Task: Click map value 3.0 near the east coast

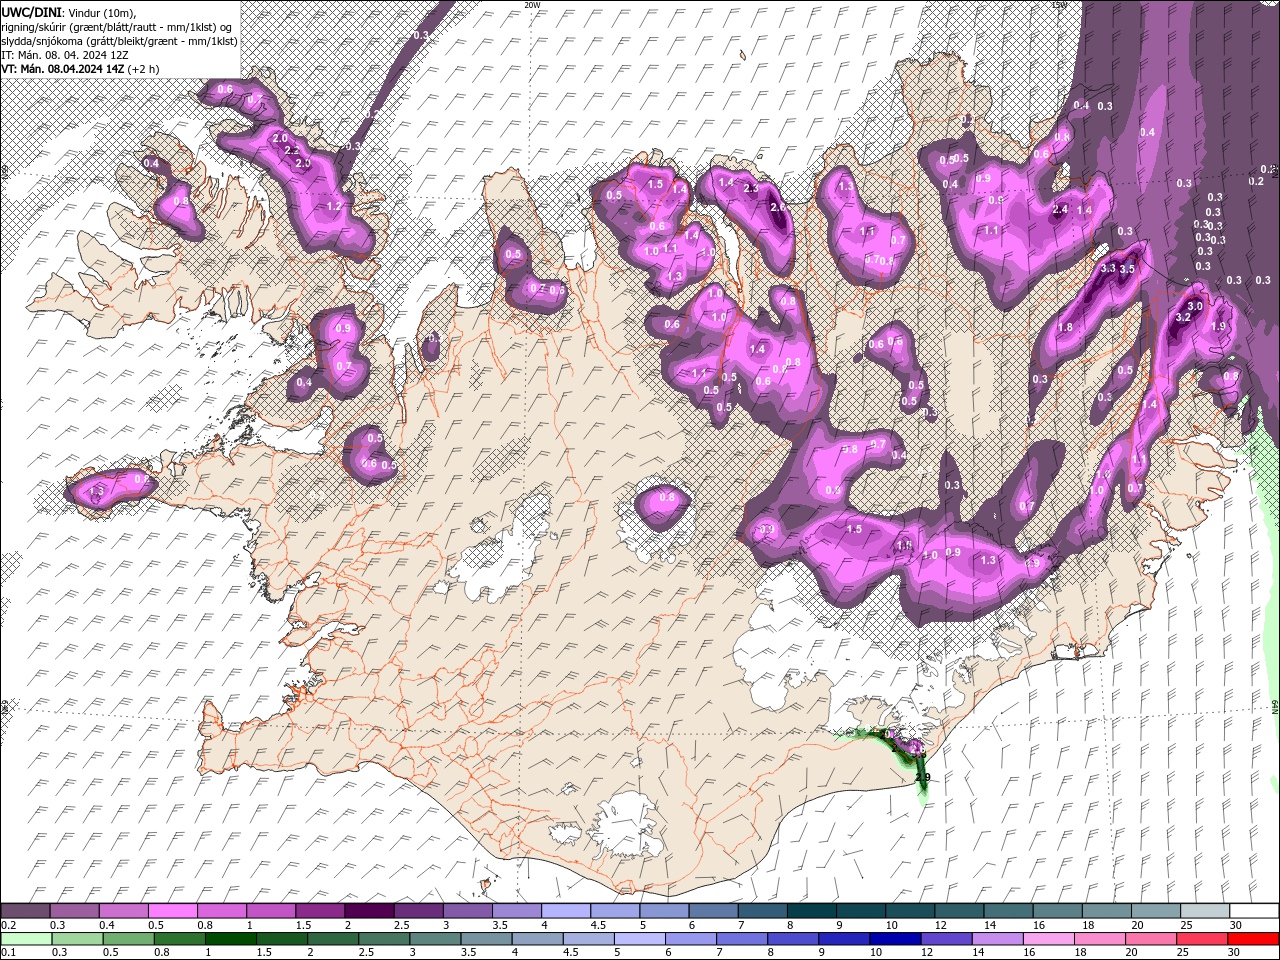Action: [x=1195, y=306]
